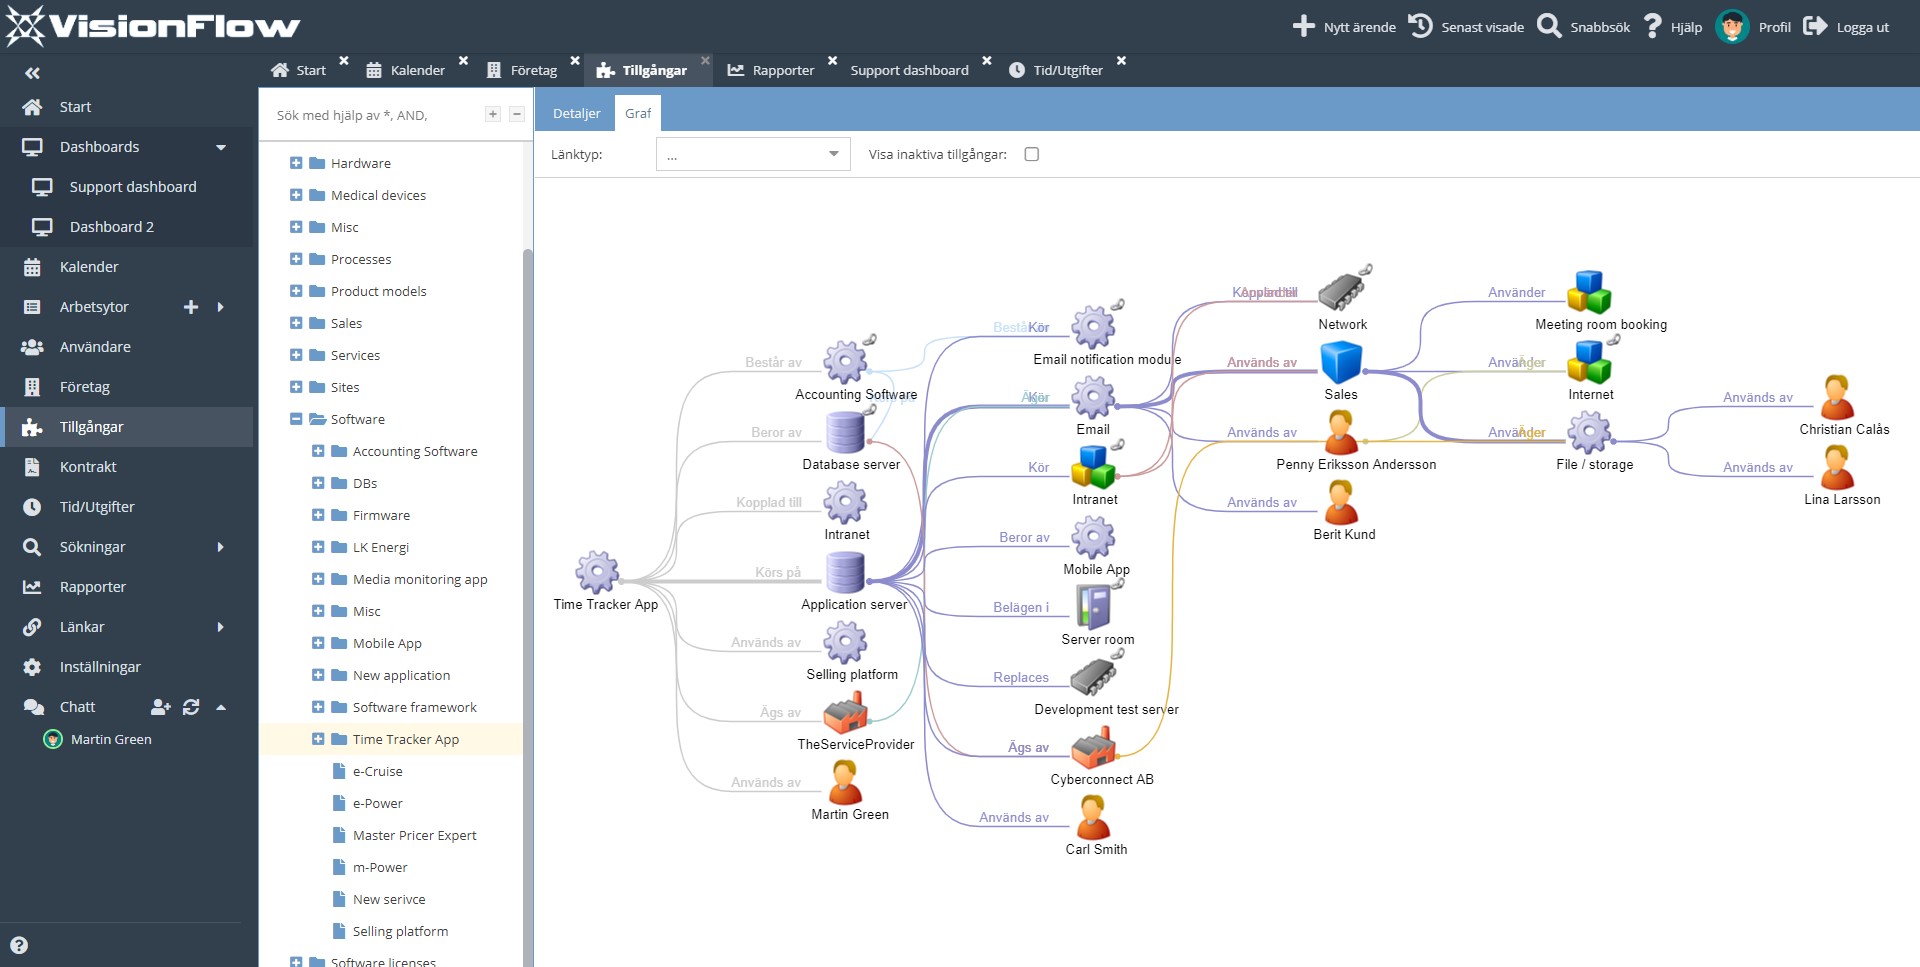Click Nytt ärende to create a ticket

click(x=1343, y=26)
